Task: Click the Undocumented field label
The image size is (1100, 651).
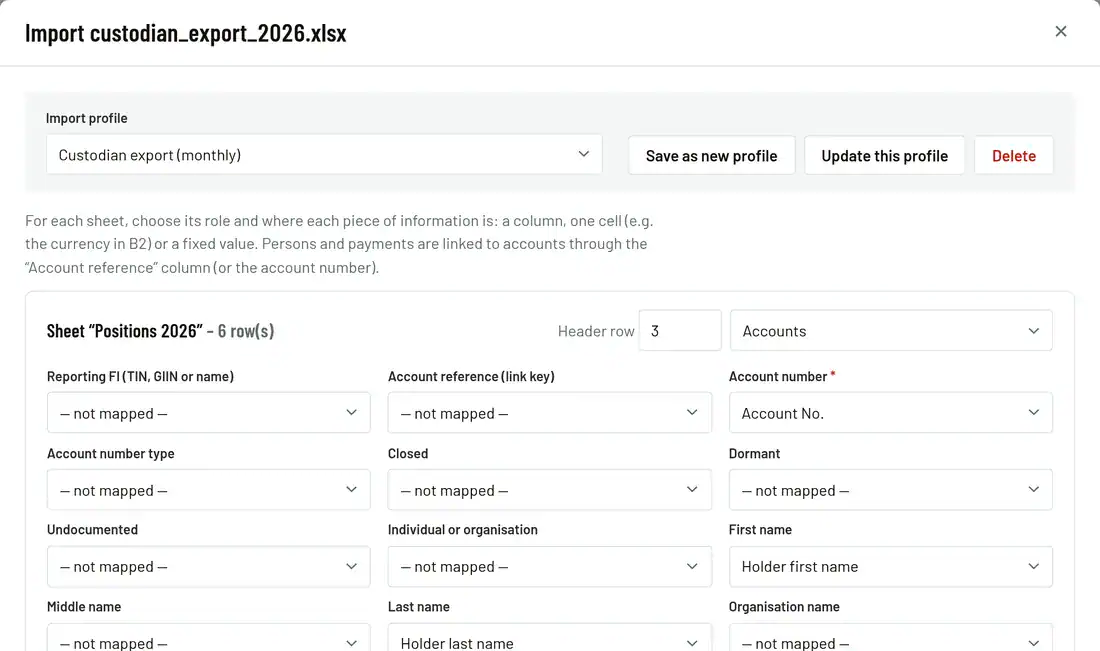Action: pos(93,530)
